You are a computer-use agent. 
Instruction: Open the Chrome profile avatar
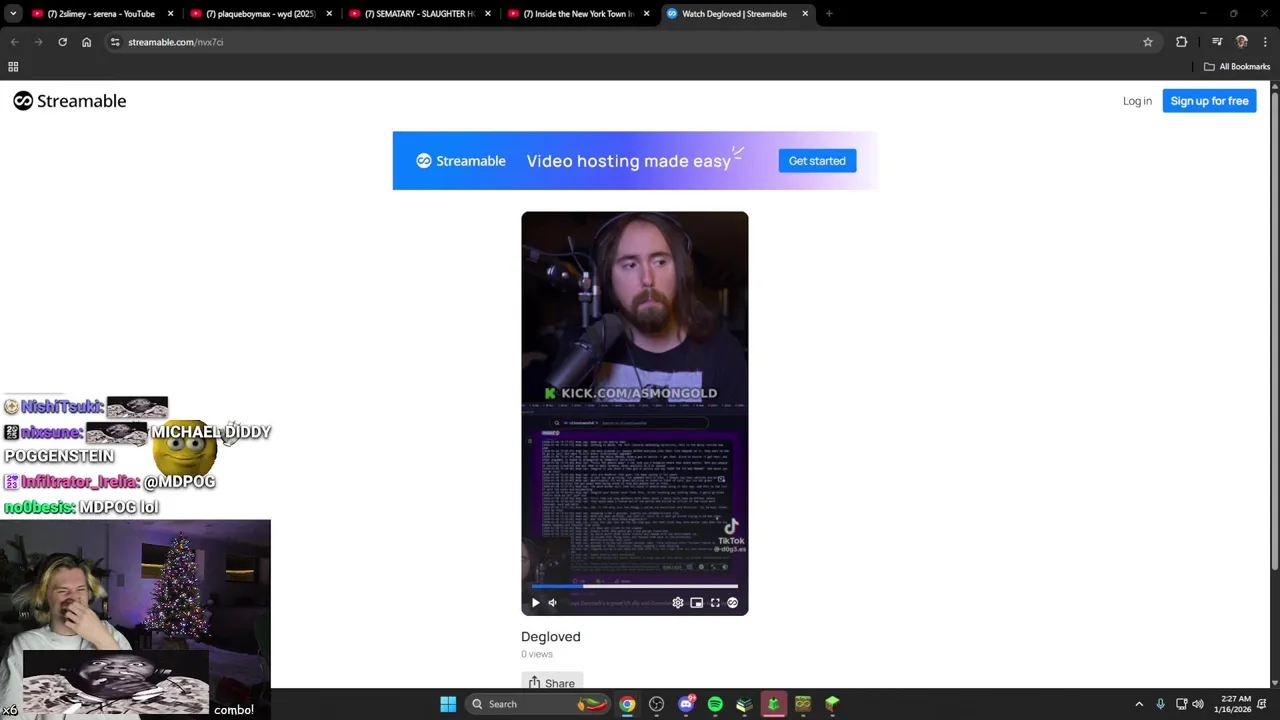pyautogui.click(x=1242, y=42)
